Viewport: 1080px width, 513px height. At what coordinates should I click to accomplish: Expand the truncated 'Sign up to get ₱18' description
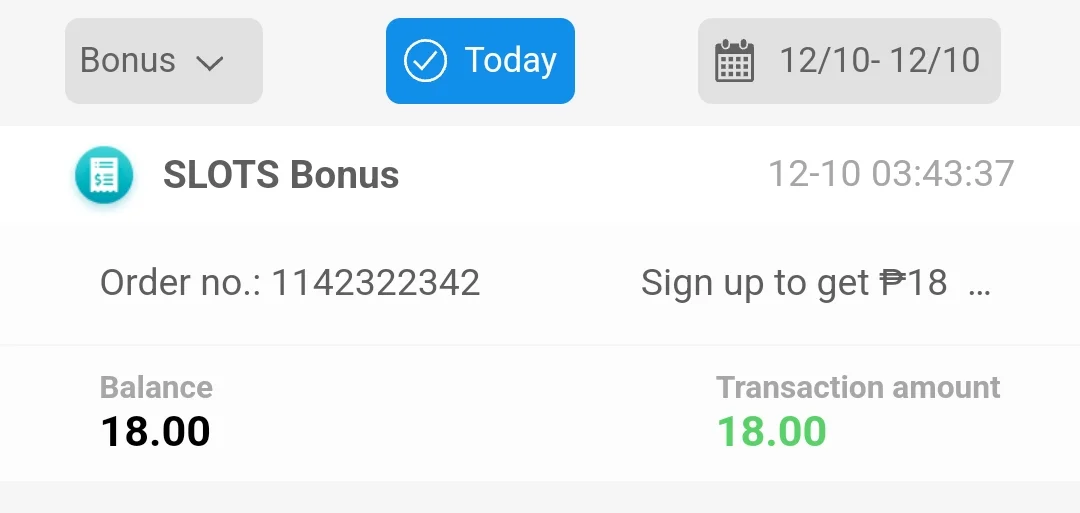tap(816, 283)
